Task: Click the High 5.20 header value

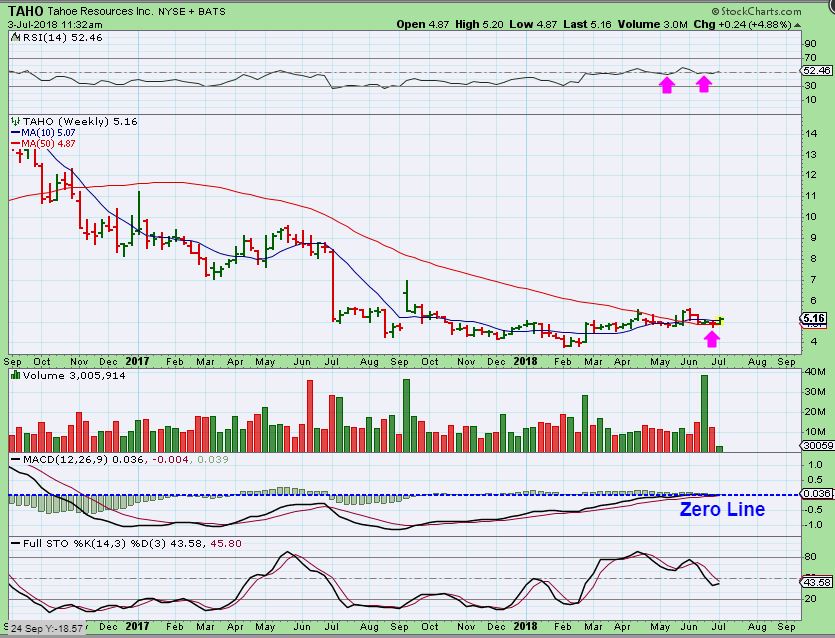Action: pos(479,24)
